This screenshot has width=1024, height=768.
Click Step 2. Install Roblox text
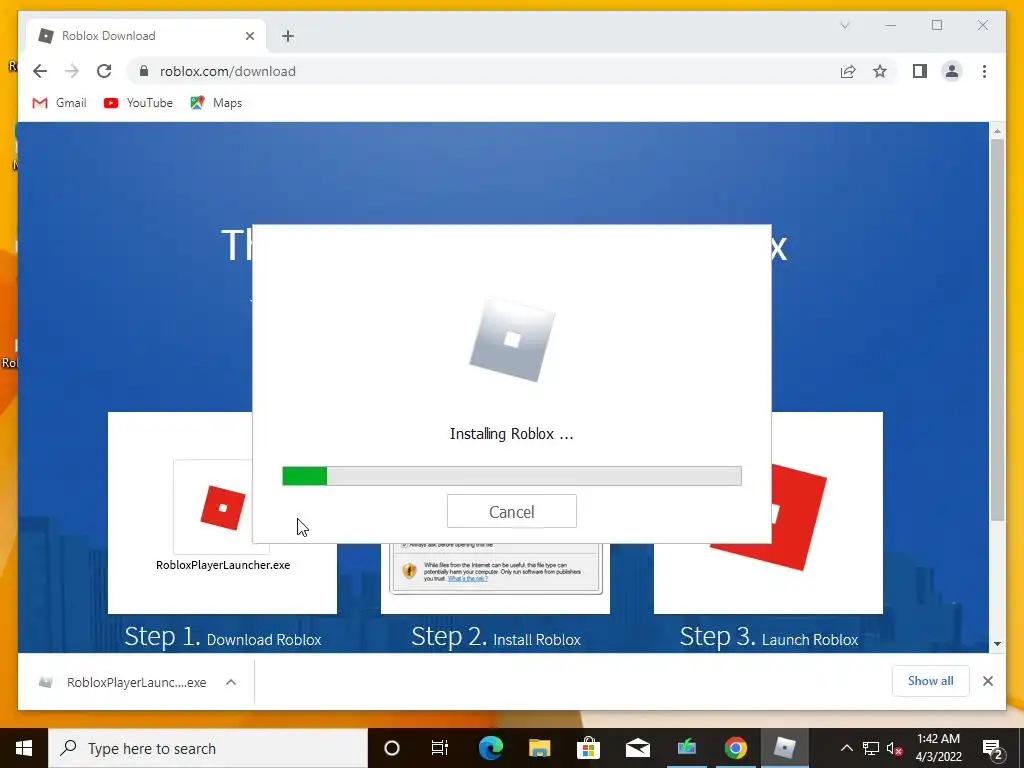pos(496,637)
